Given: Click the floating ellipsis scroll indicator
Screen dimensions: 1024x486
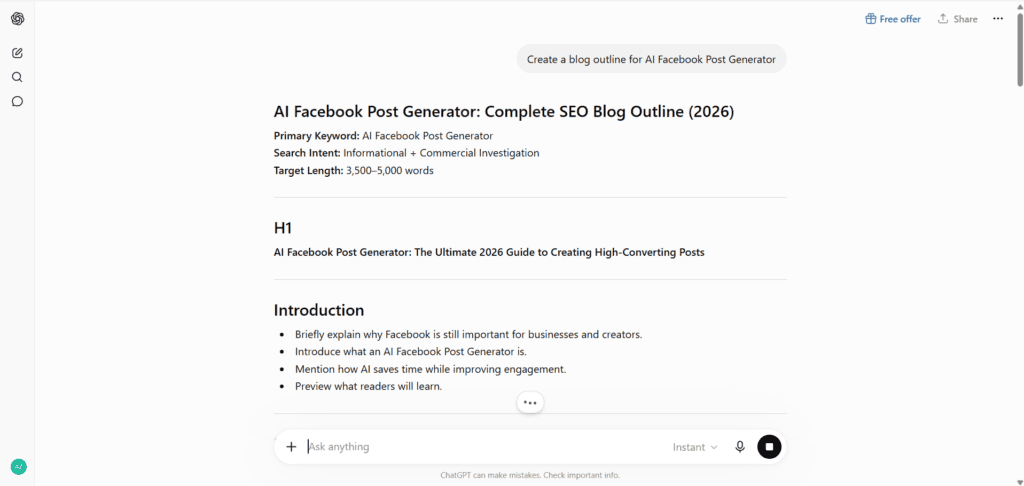Looking at the screenshot, I should click(530, 403).
